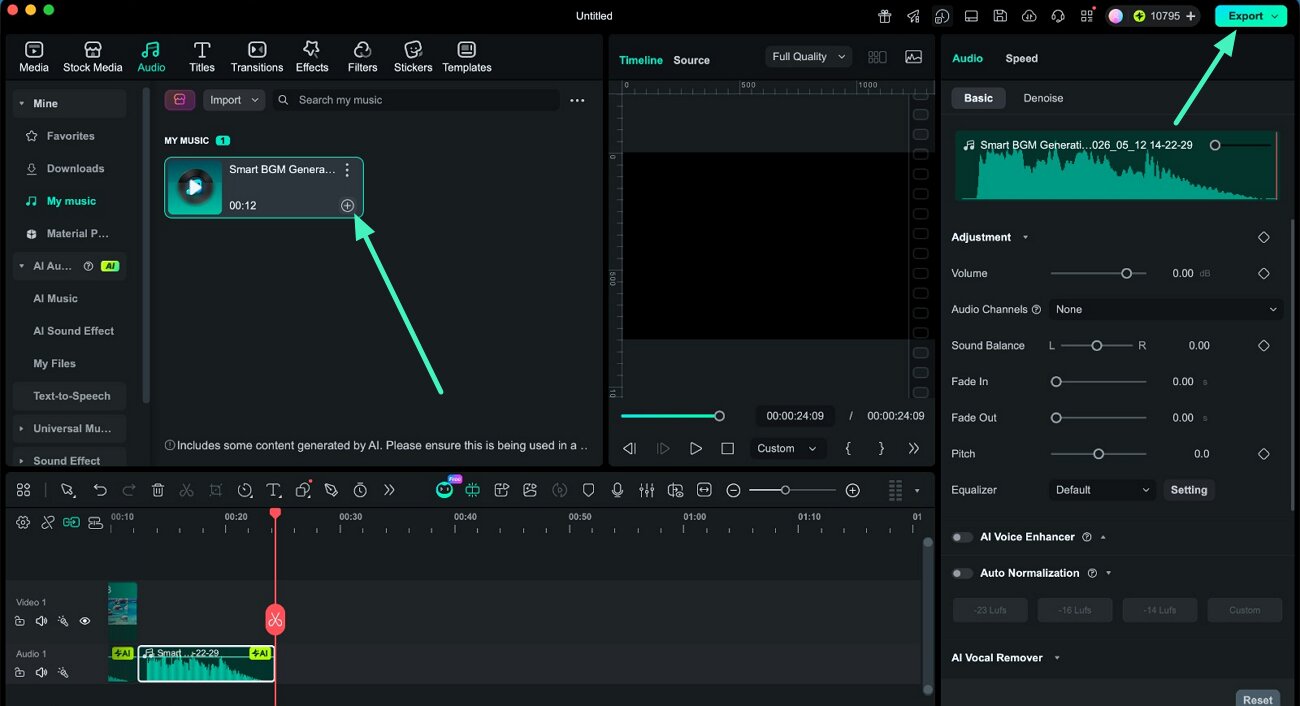Click the play button in preview
The image size is (1300, 706).
[x=695, y=449]
